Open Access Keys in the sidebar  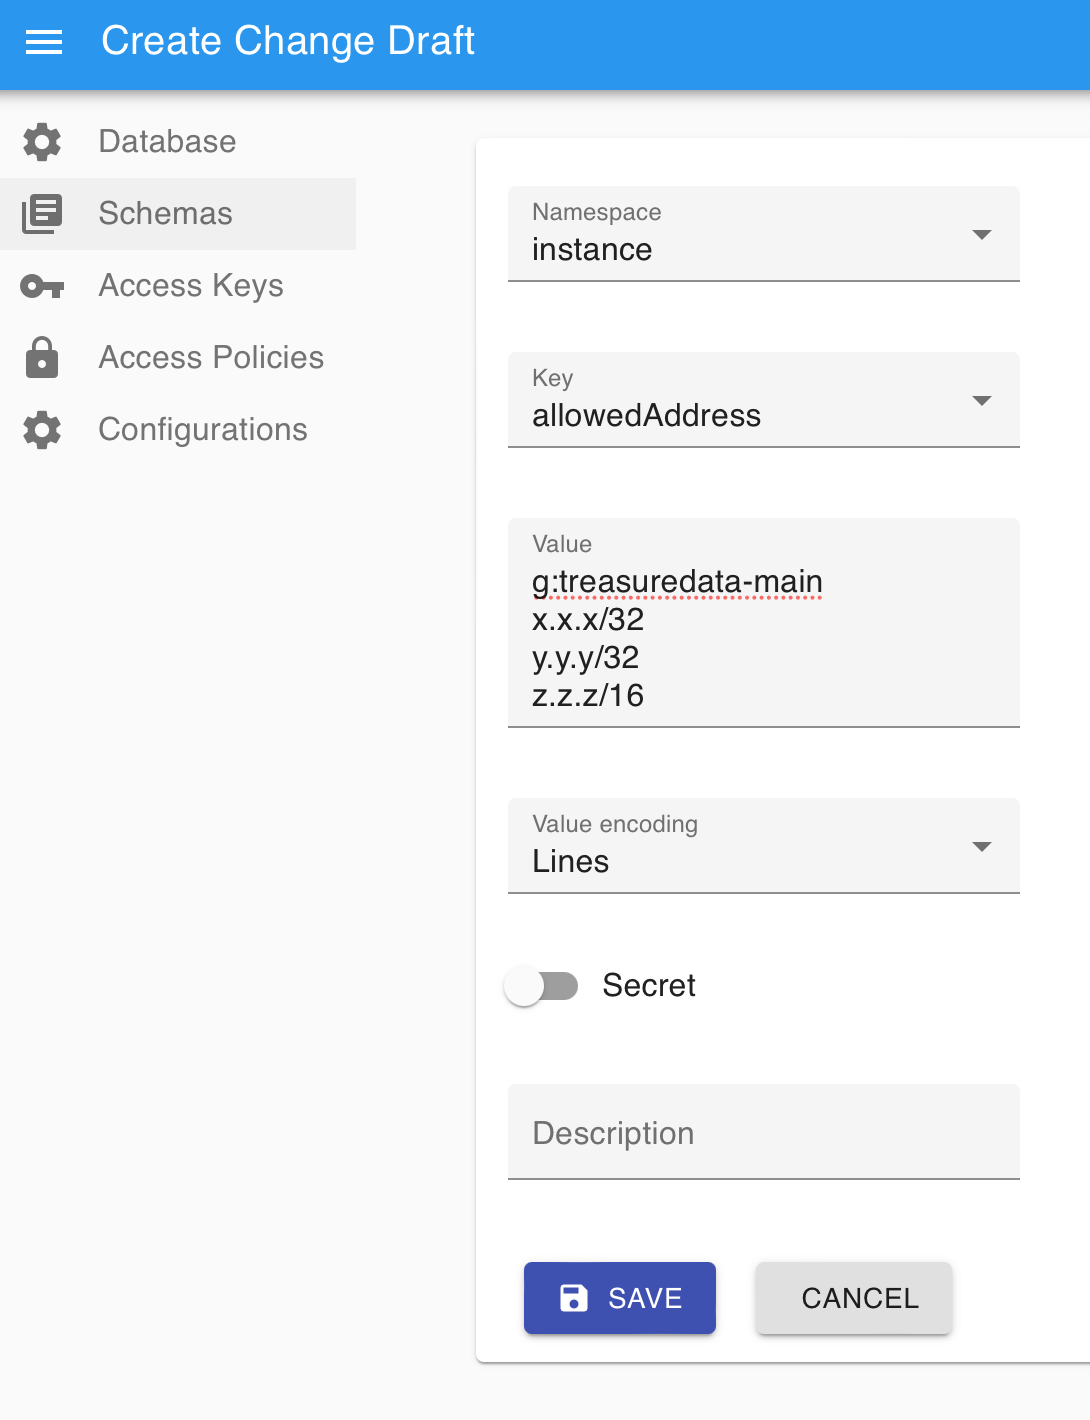(191, 286)
